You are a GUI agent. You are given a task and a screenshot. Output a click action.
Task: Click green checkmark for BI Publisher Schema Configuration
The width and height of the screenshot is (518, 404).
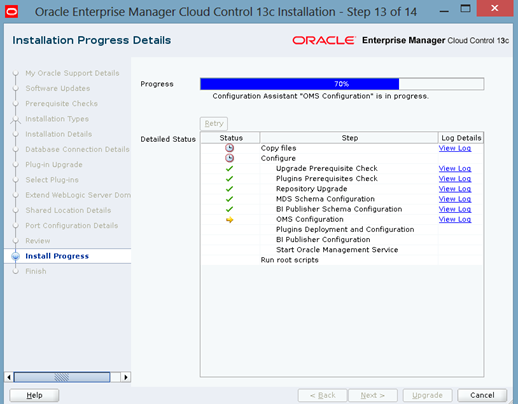point(229,209)
